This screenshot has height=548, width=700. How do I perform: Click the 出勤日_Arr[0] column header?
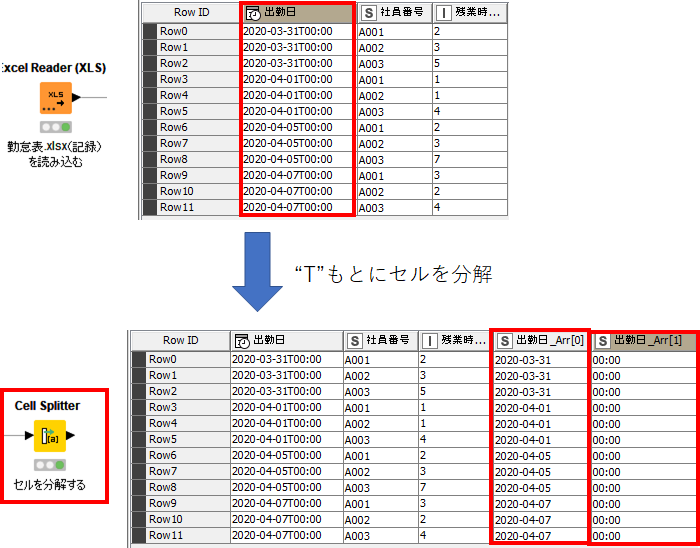[540, 341]
